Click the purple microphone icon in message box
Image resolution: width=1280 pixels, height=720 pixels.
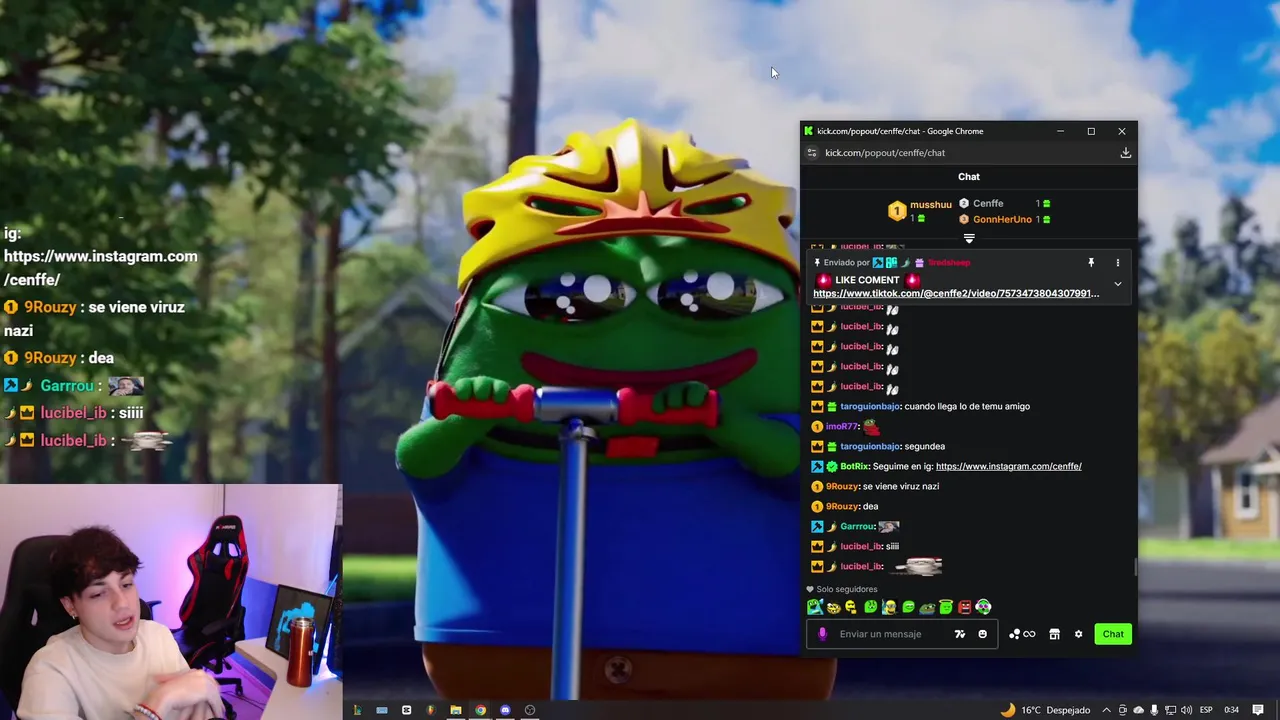(x=823, y=634)
